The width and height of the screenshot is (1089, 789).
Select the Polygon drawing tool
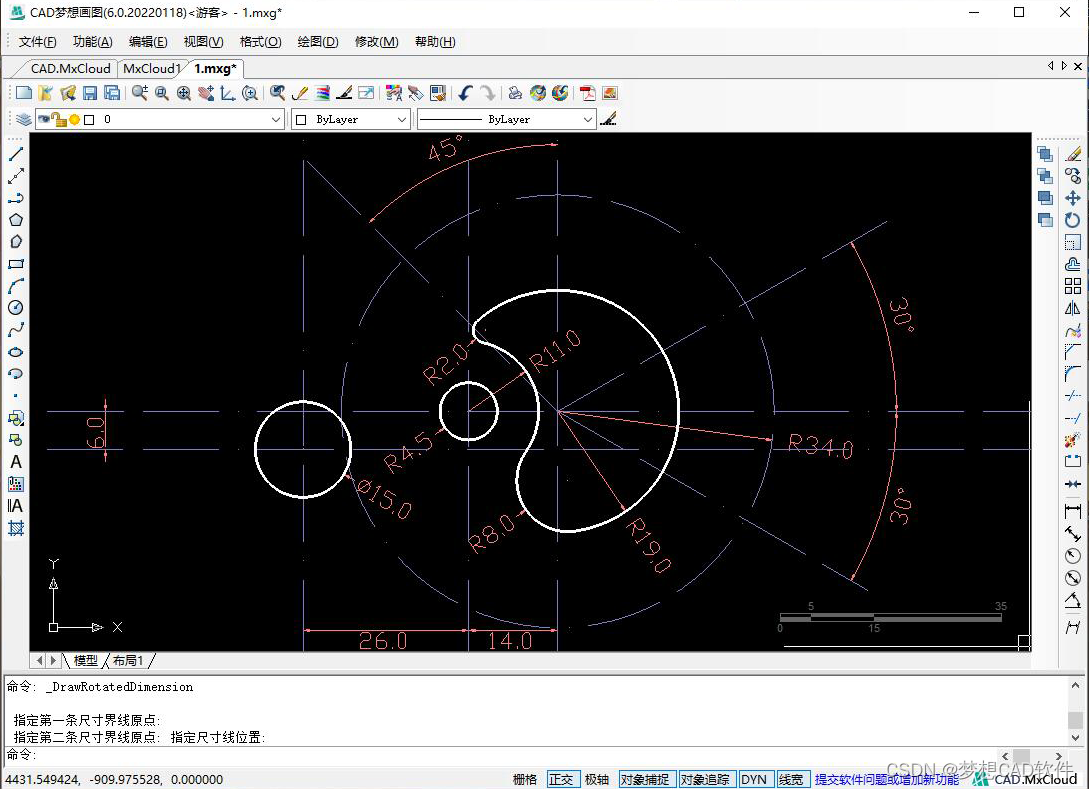click(16, 220)
